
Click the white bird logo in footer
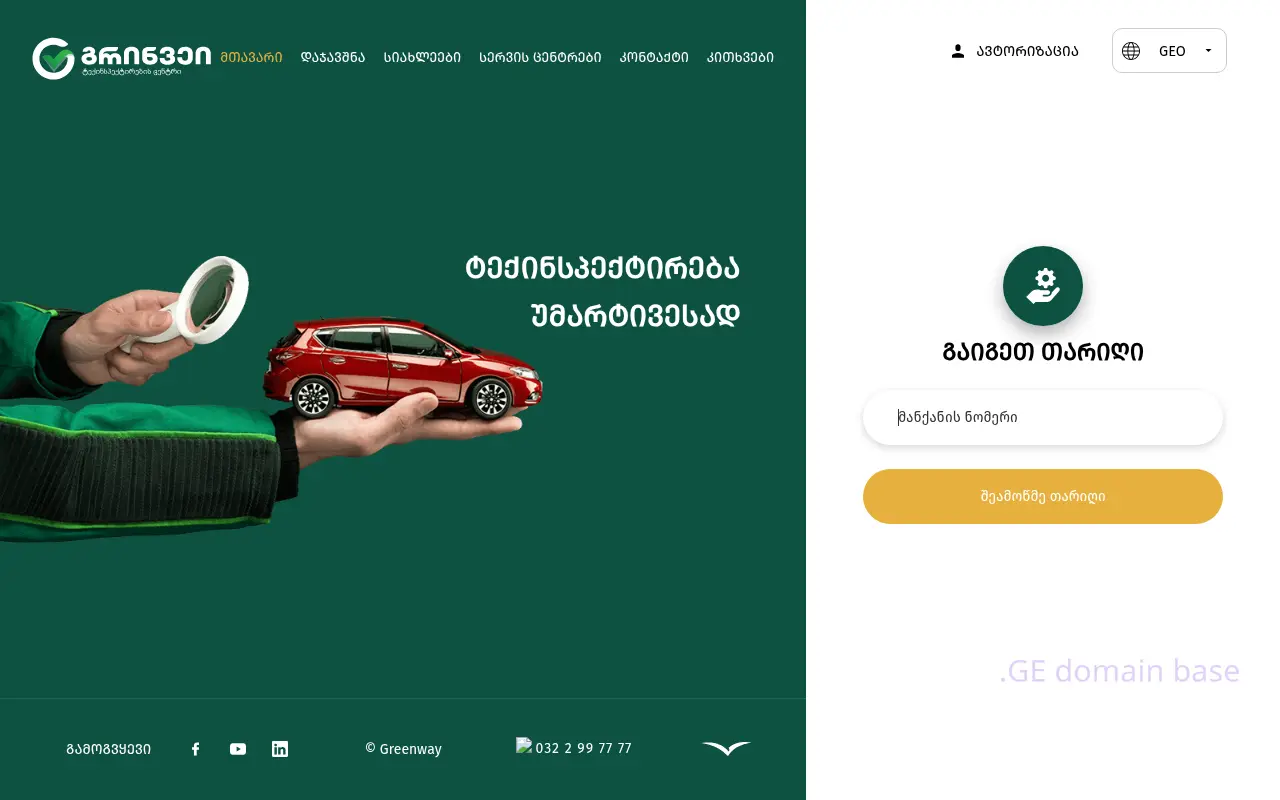click(726, 748)
